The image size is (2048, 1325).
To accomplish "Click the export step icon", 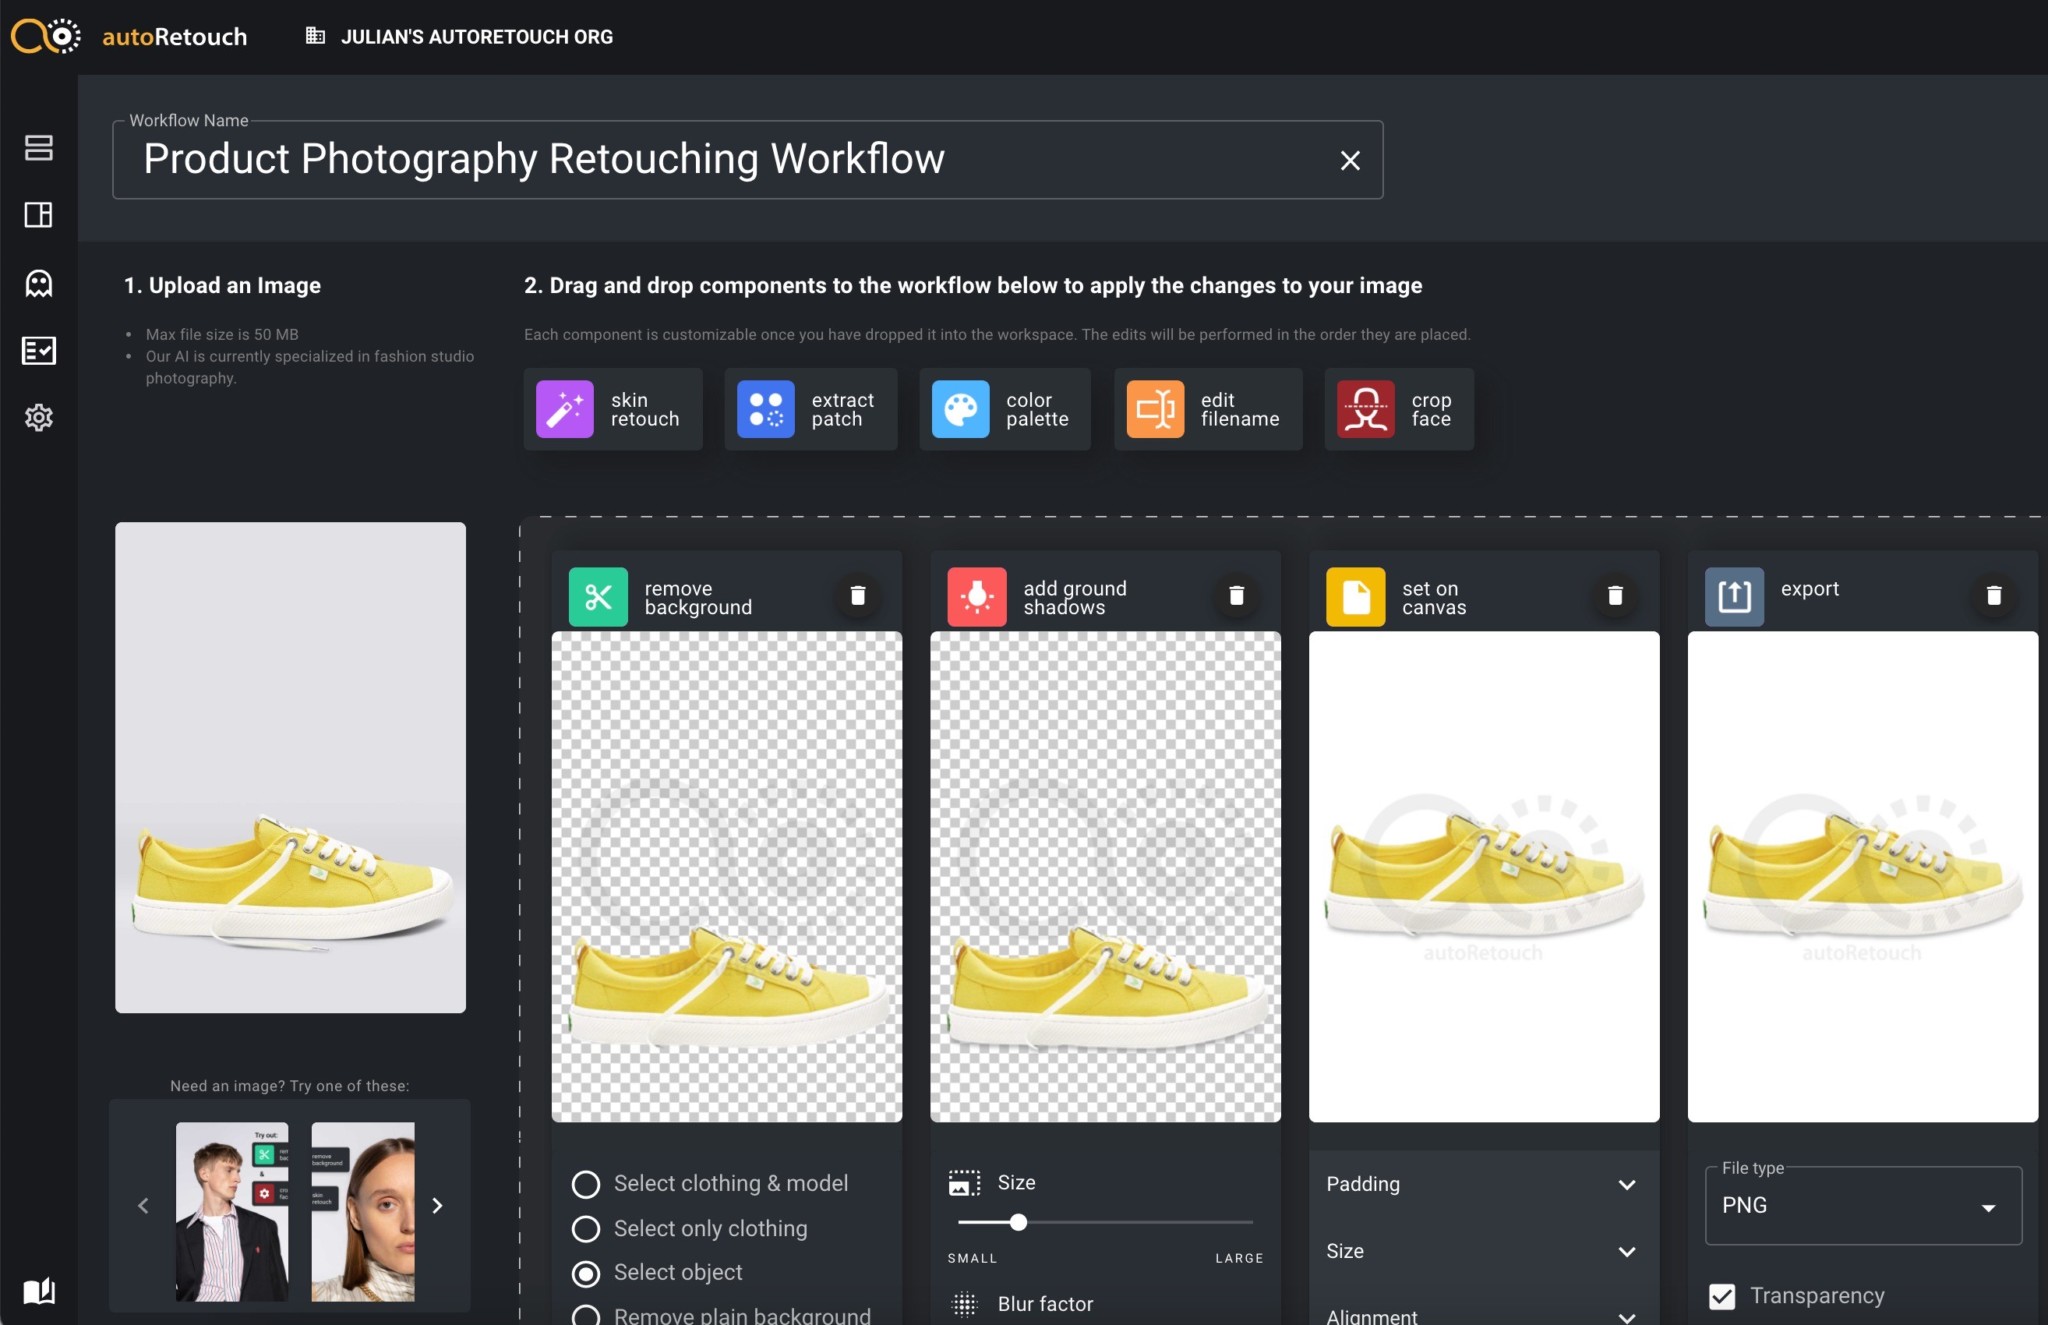I will (x=1735, y=597).
